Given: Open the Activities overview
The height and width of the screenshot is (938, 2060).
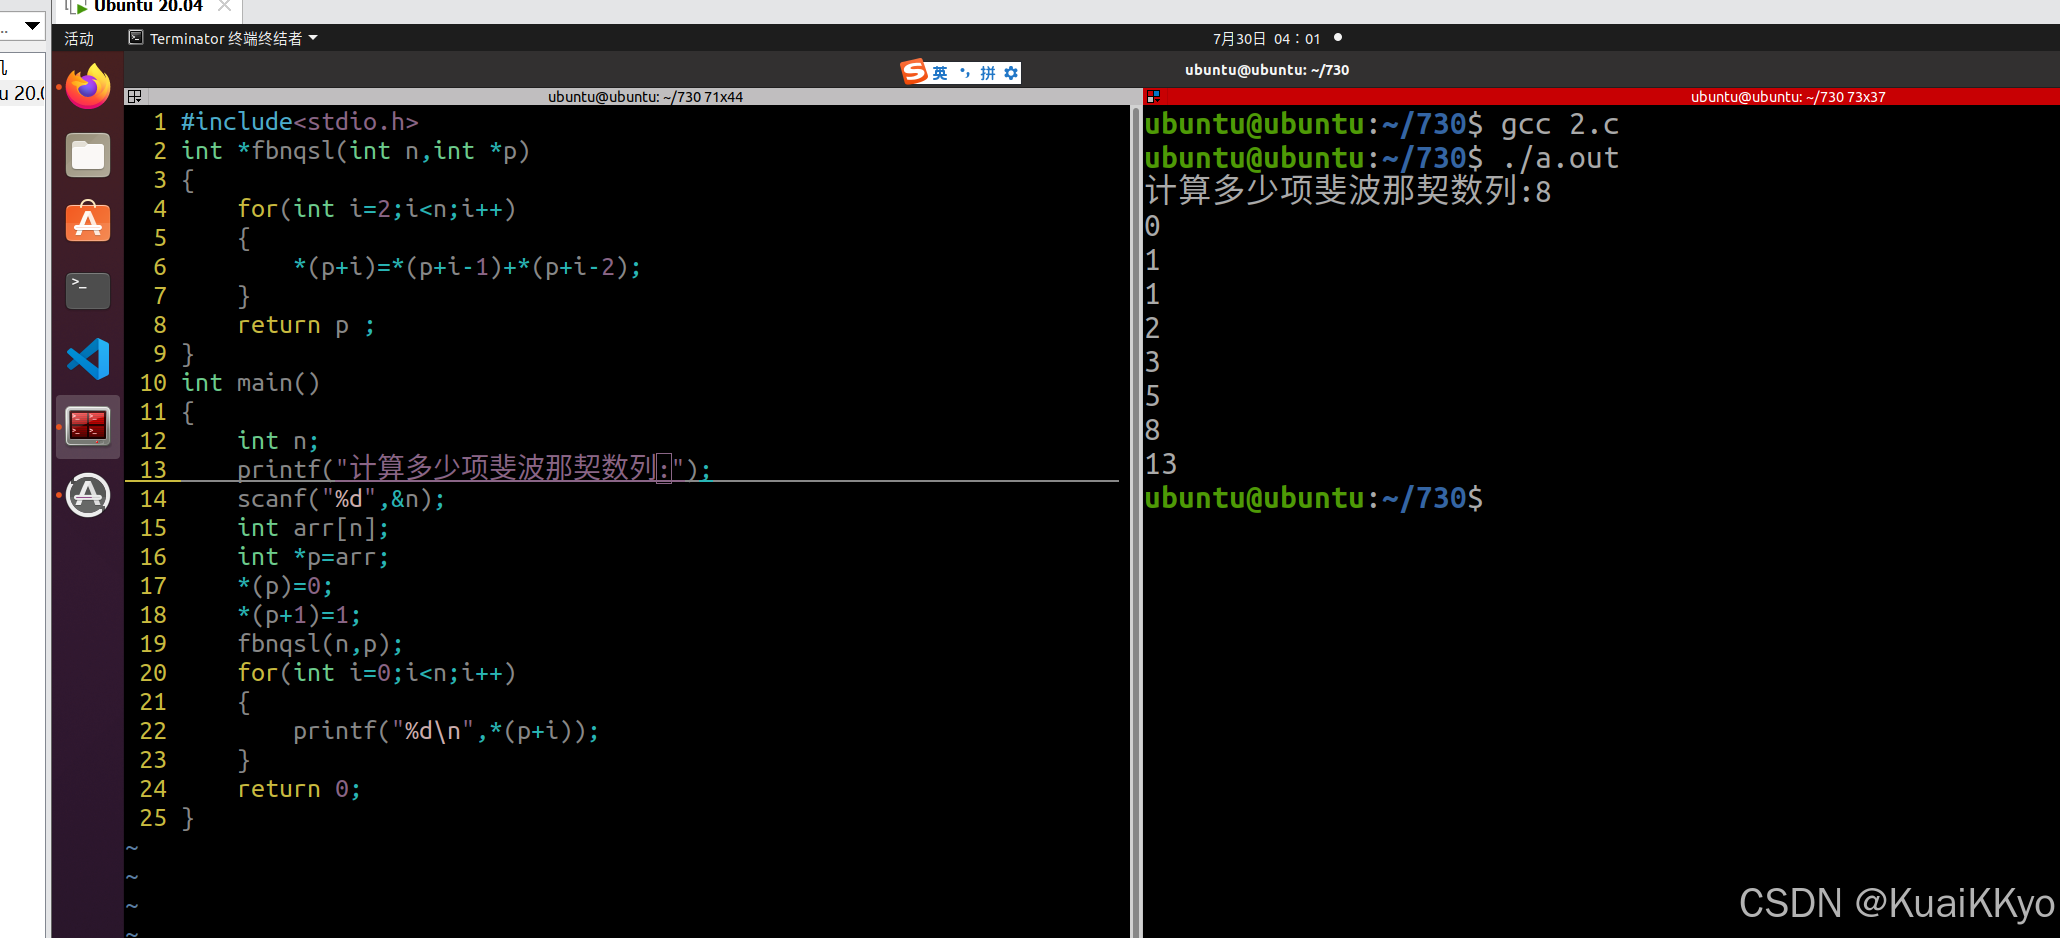Looking at the screenshot, I should click(78, 38).
